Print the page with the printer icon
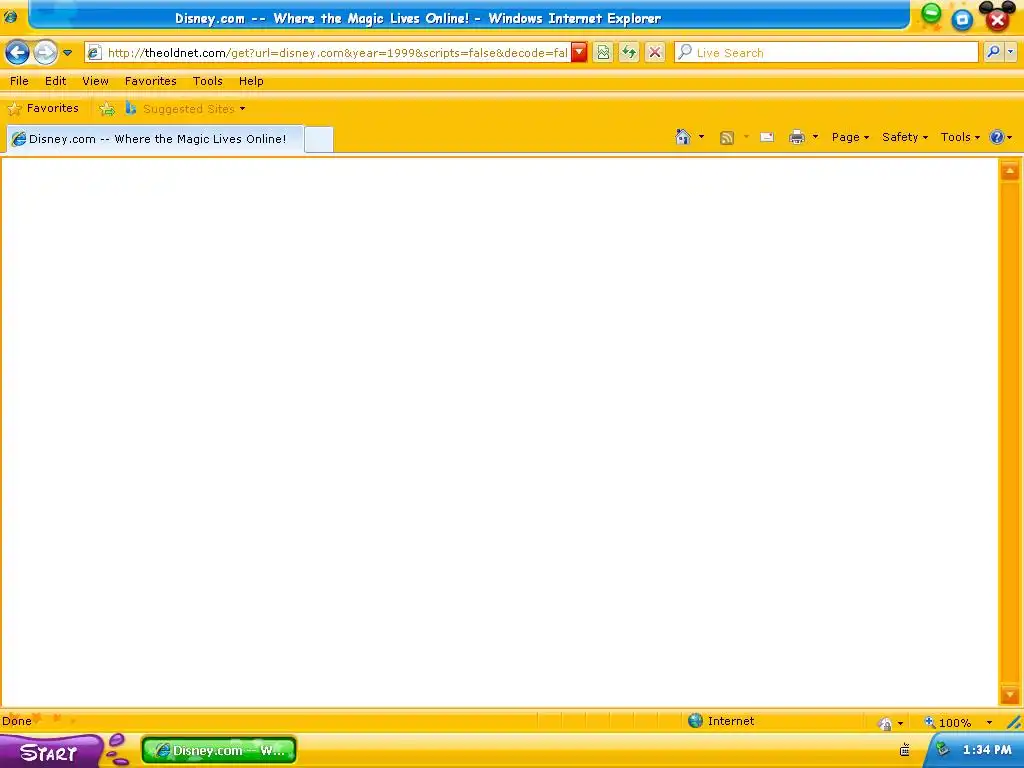 coord(797,137)
